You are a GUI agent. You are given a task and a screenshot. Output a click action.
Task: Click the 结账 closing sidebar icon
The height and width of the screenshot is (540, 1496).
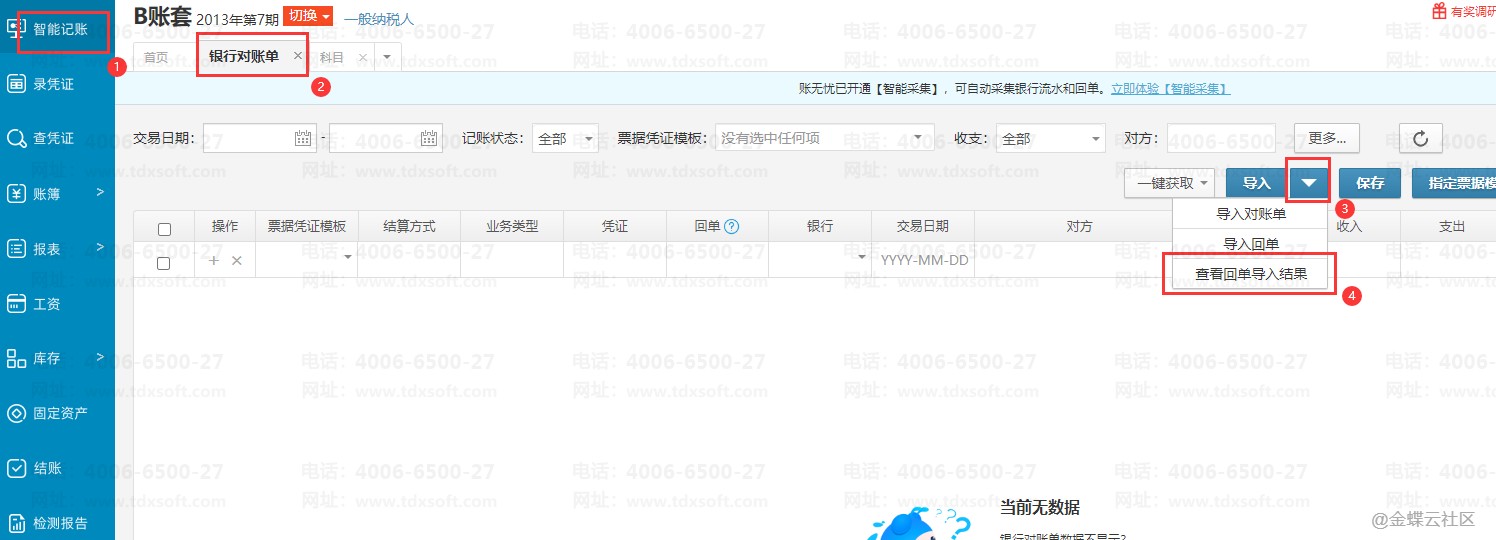click(17, 467)
